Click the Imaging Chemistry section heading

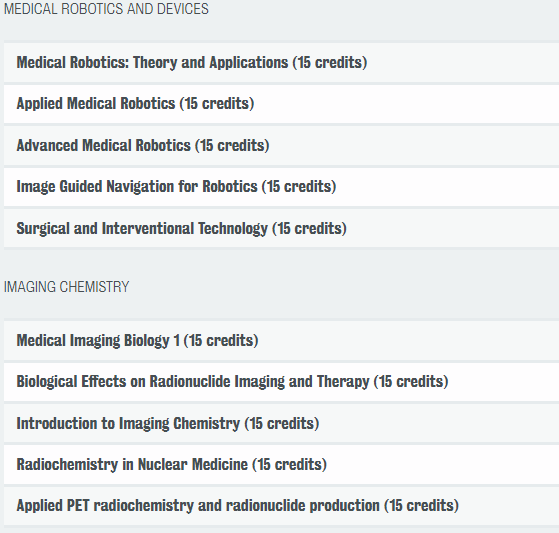[67, 287]
